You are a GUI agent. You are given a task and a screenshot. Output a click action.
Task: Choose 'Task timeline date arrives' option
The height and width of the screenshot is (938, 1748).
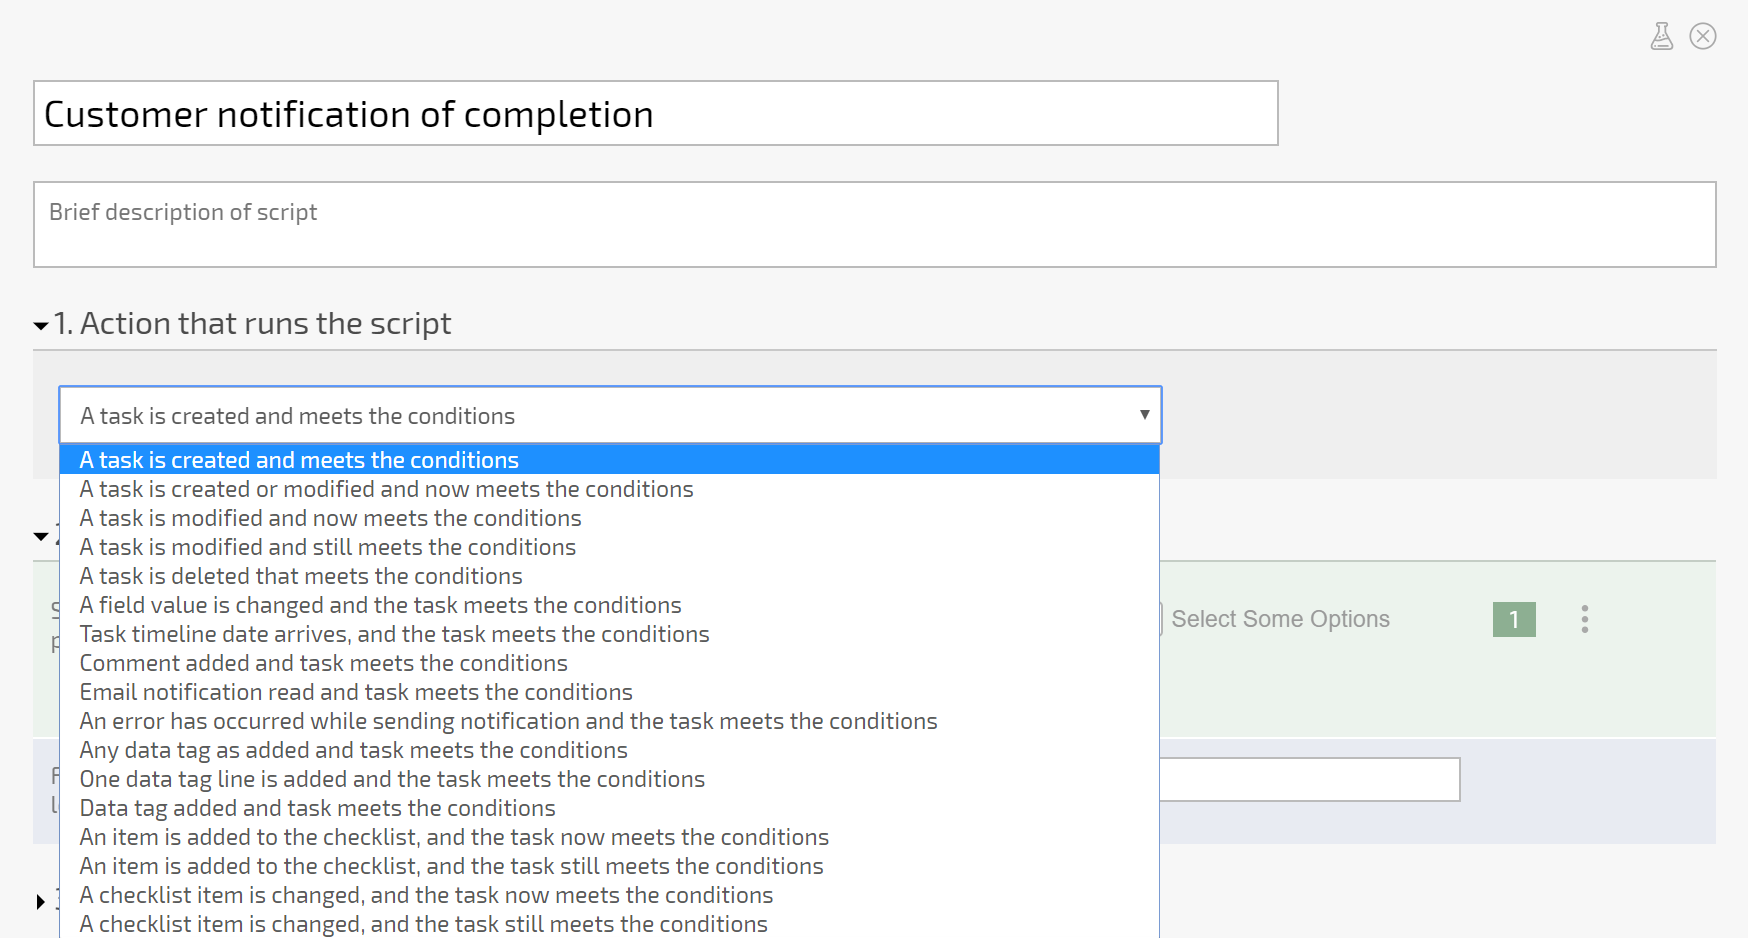pyautogui.click(x=394, y=634)
